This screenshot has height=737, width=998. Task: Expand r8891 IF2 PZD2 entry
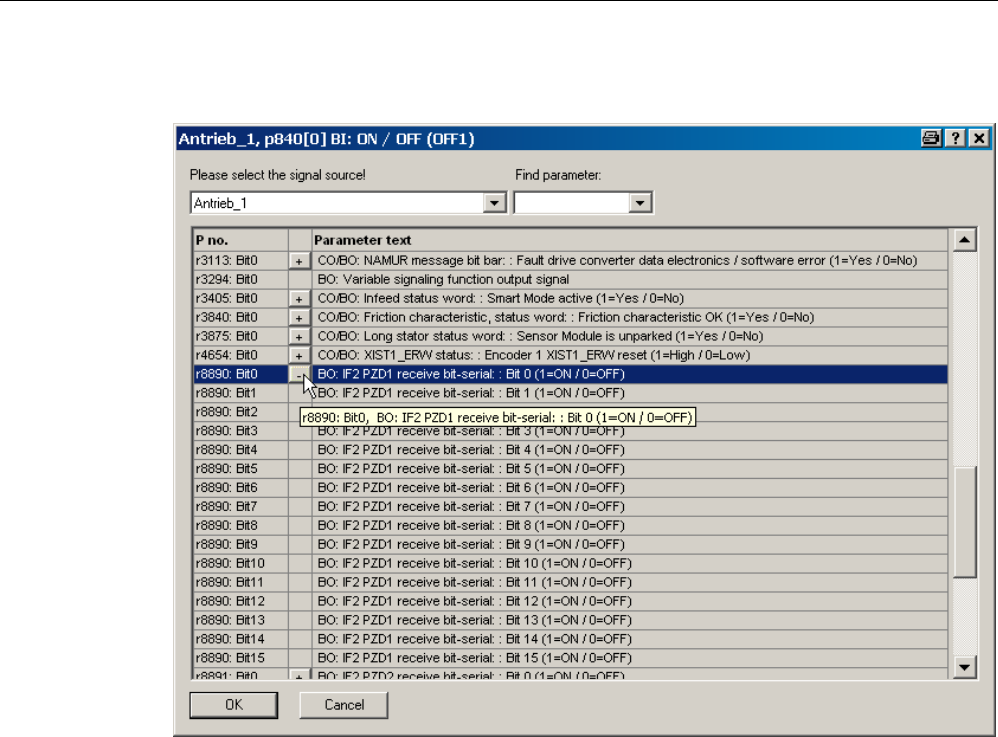pos(299,675)
